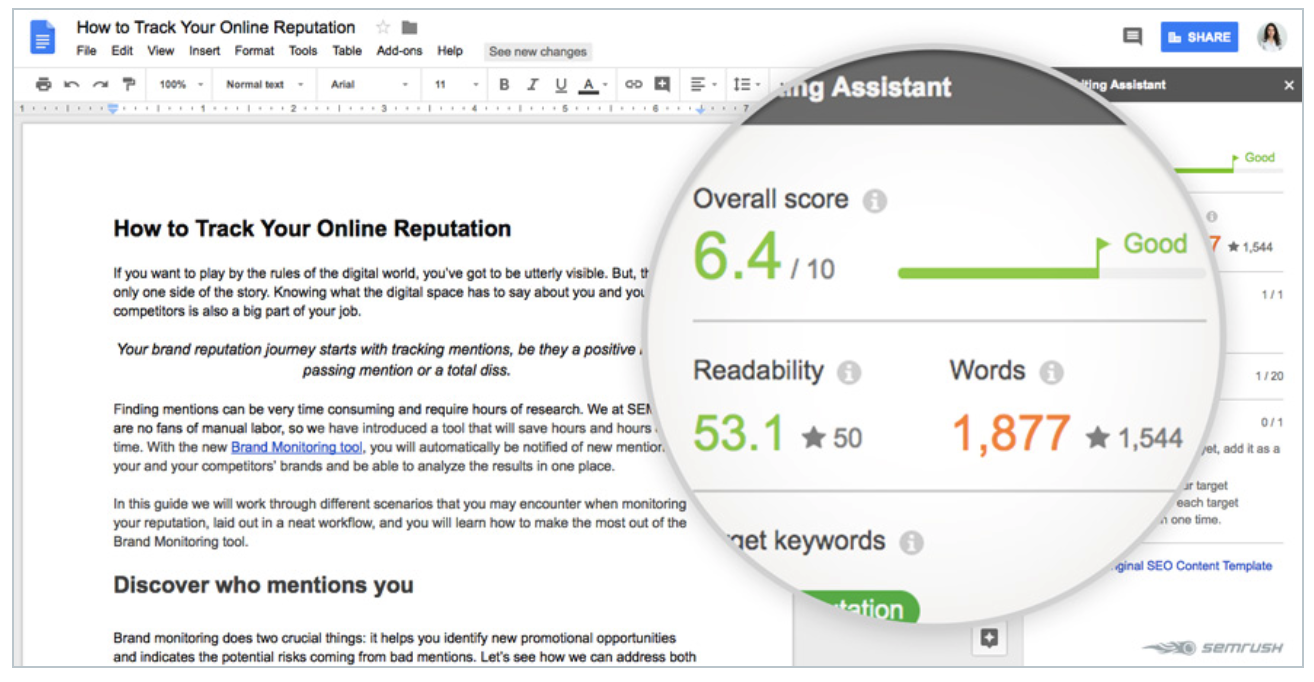Open the account avatar menu
Image resolution: width=1314 pixels, height=682 pixels.
pyautogui.click(x=1272, y=37)
